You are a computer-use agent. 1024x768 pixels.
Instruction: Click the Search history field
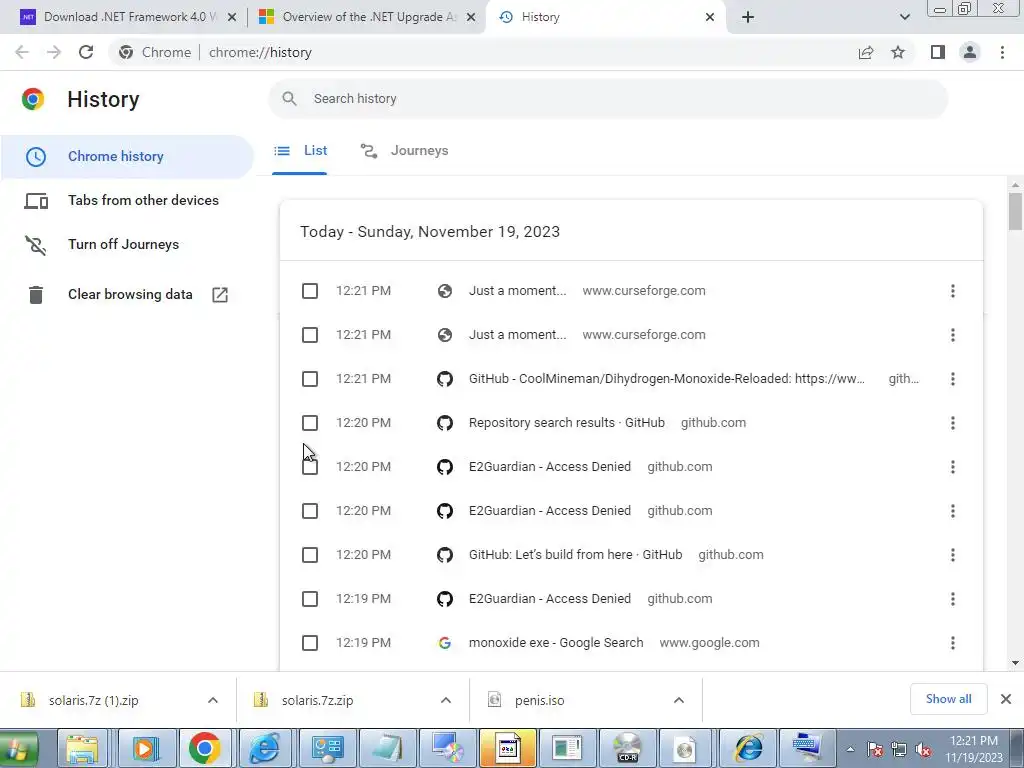[607, 99]
